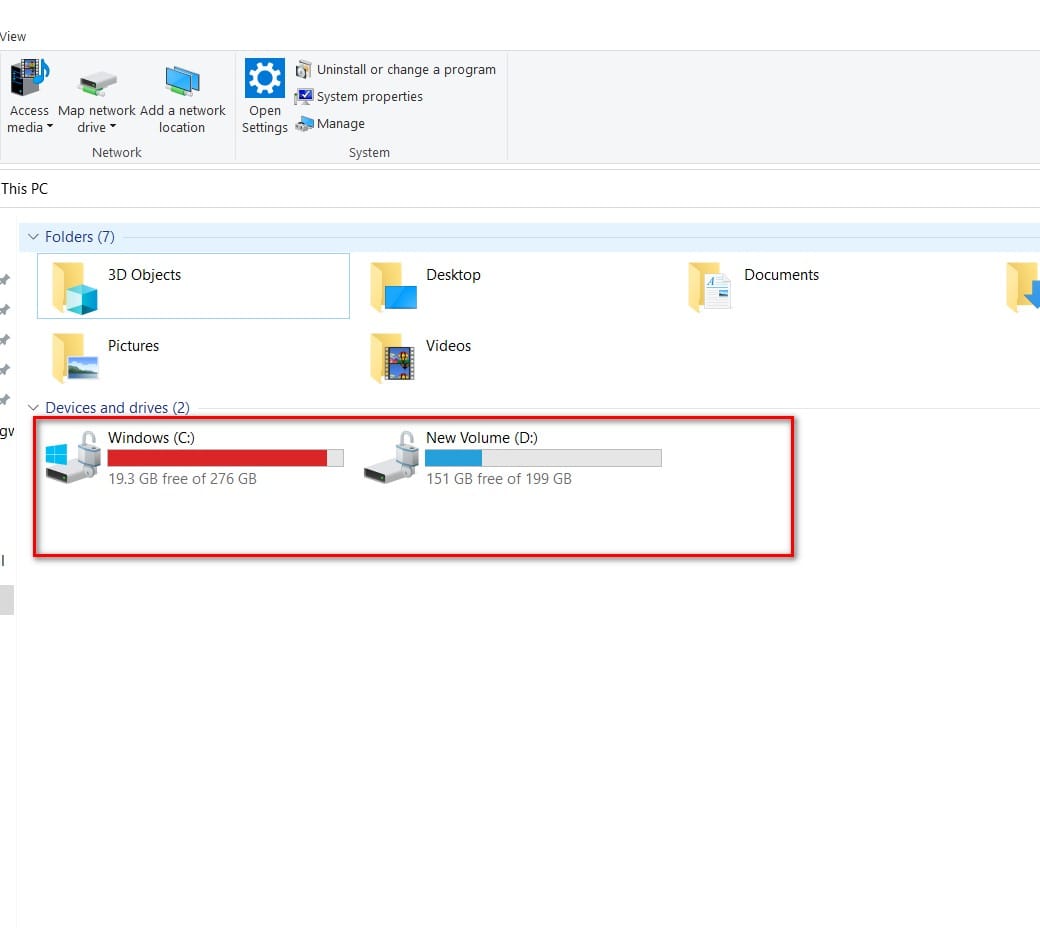Select the Documents folder icon
The width and height of the screenshot is (1040, 928).
[710, 287]
